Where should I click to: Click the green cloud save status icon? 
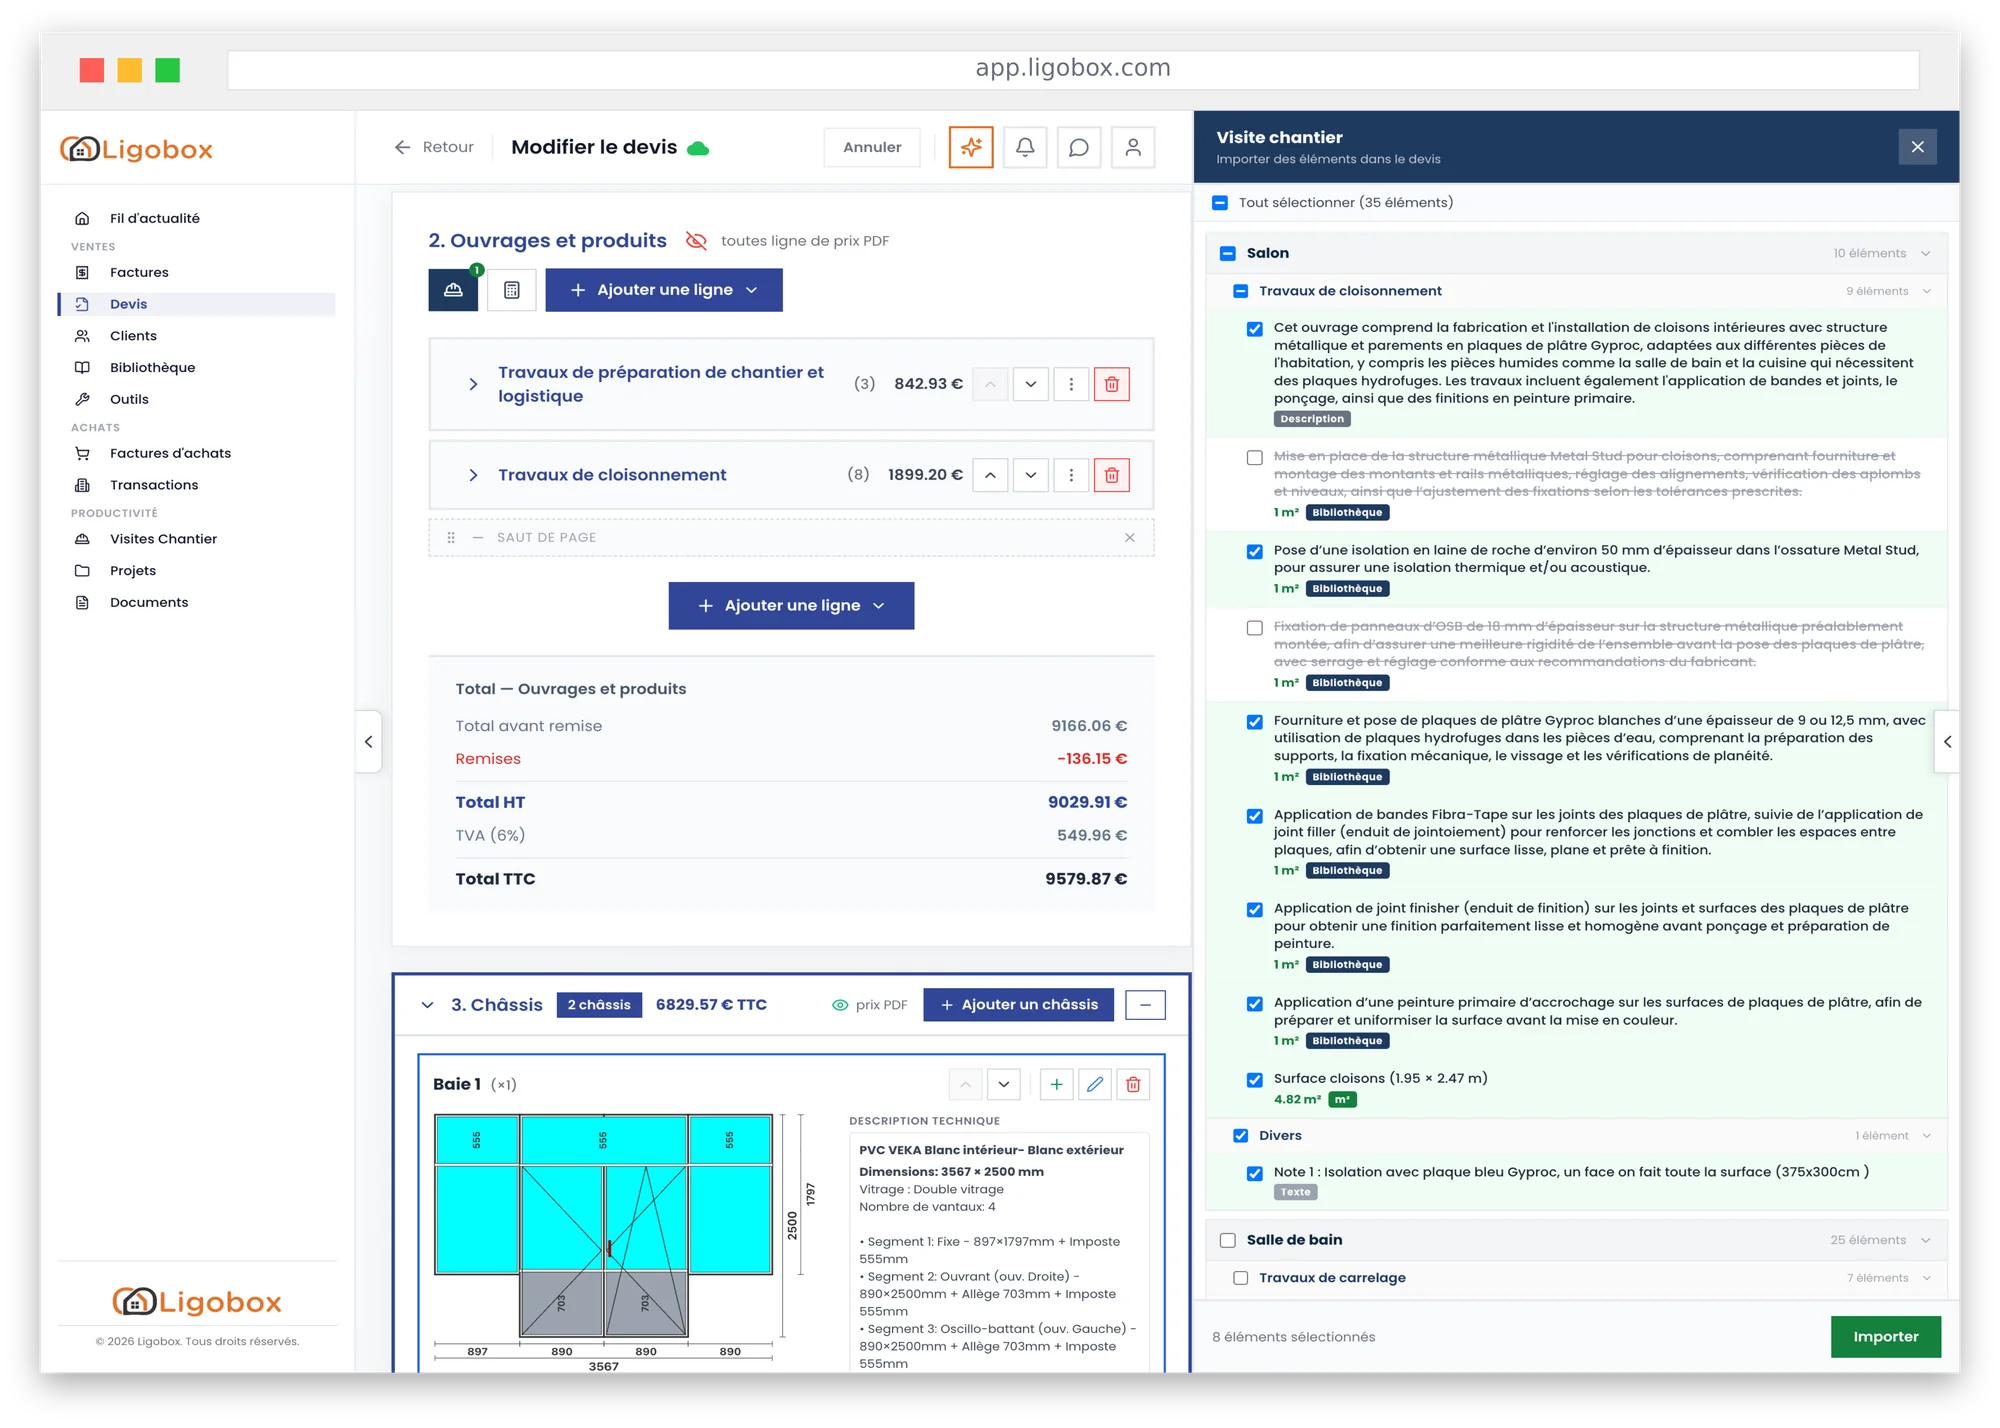[x=698, y=148]
